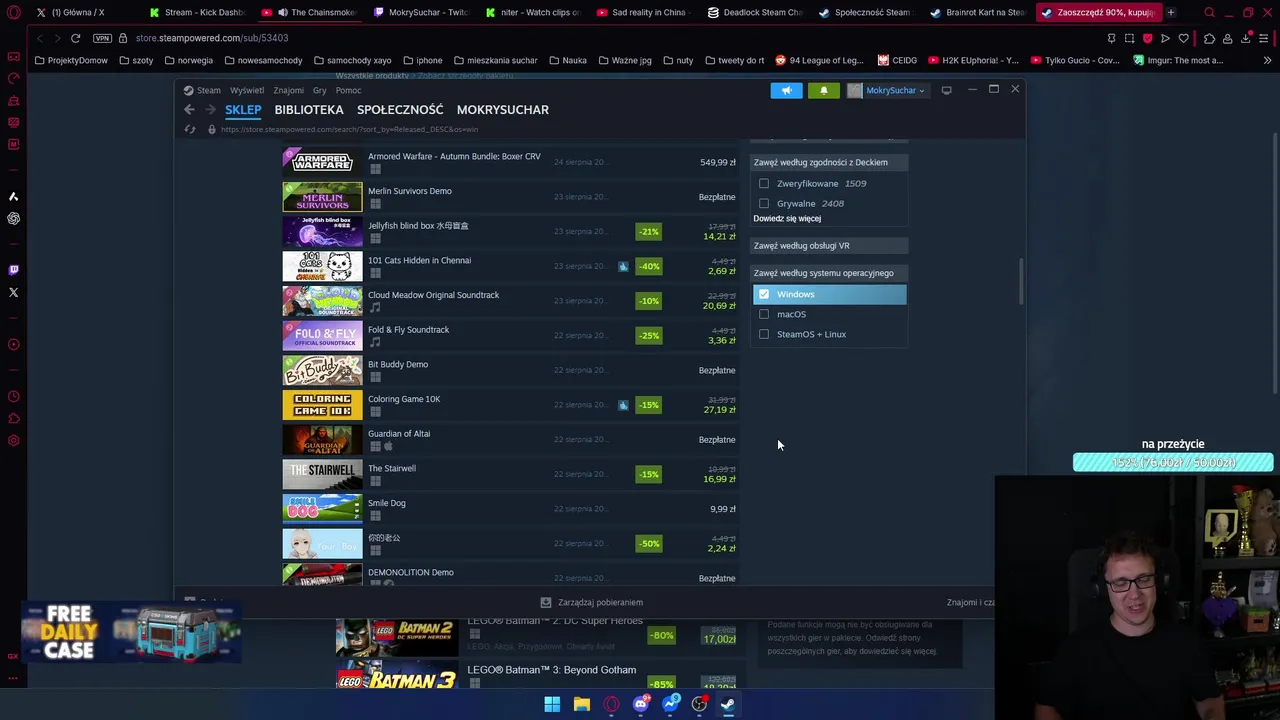1280x720 pixels.
Task: Open the ProjektyDomow bookmarks folder
Action: [x=70, y=60]
